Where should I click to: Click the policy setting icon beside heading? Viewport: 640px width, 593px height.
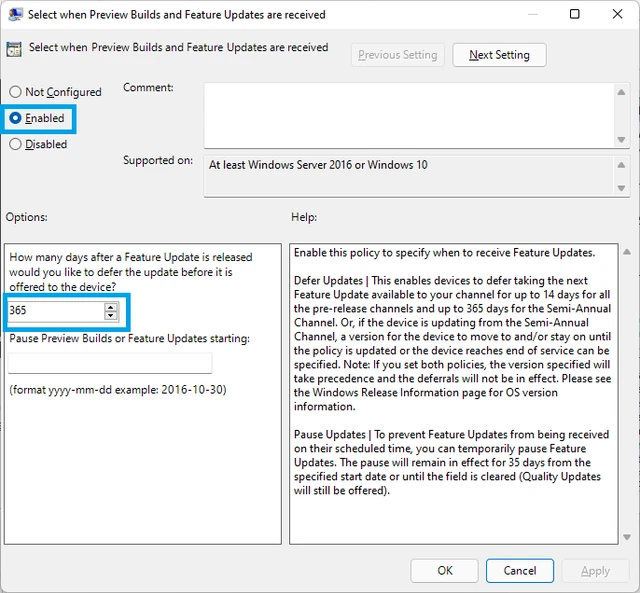[x=14, y=49]
